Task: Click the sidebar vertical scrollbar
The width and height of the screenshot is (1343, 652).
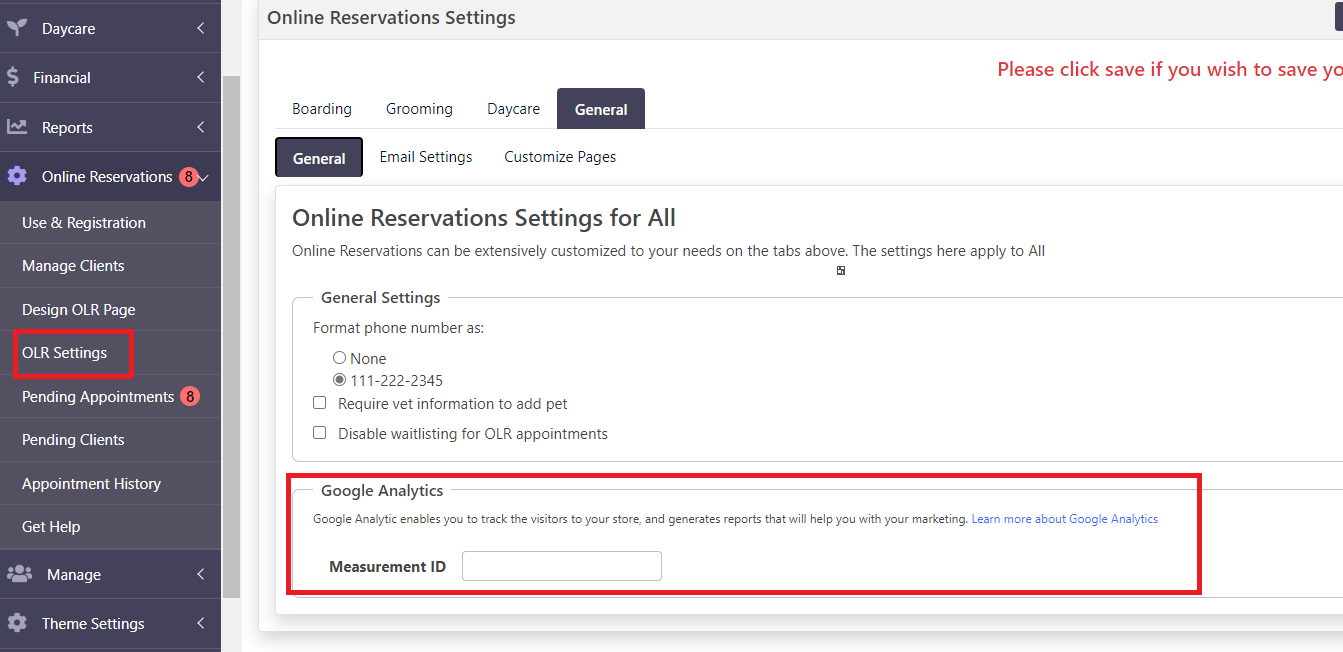Action: 231,335
